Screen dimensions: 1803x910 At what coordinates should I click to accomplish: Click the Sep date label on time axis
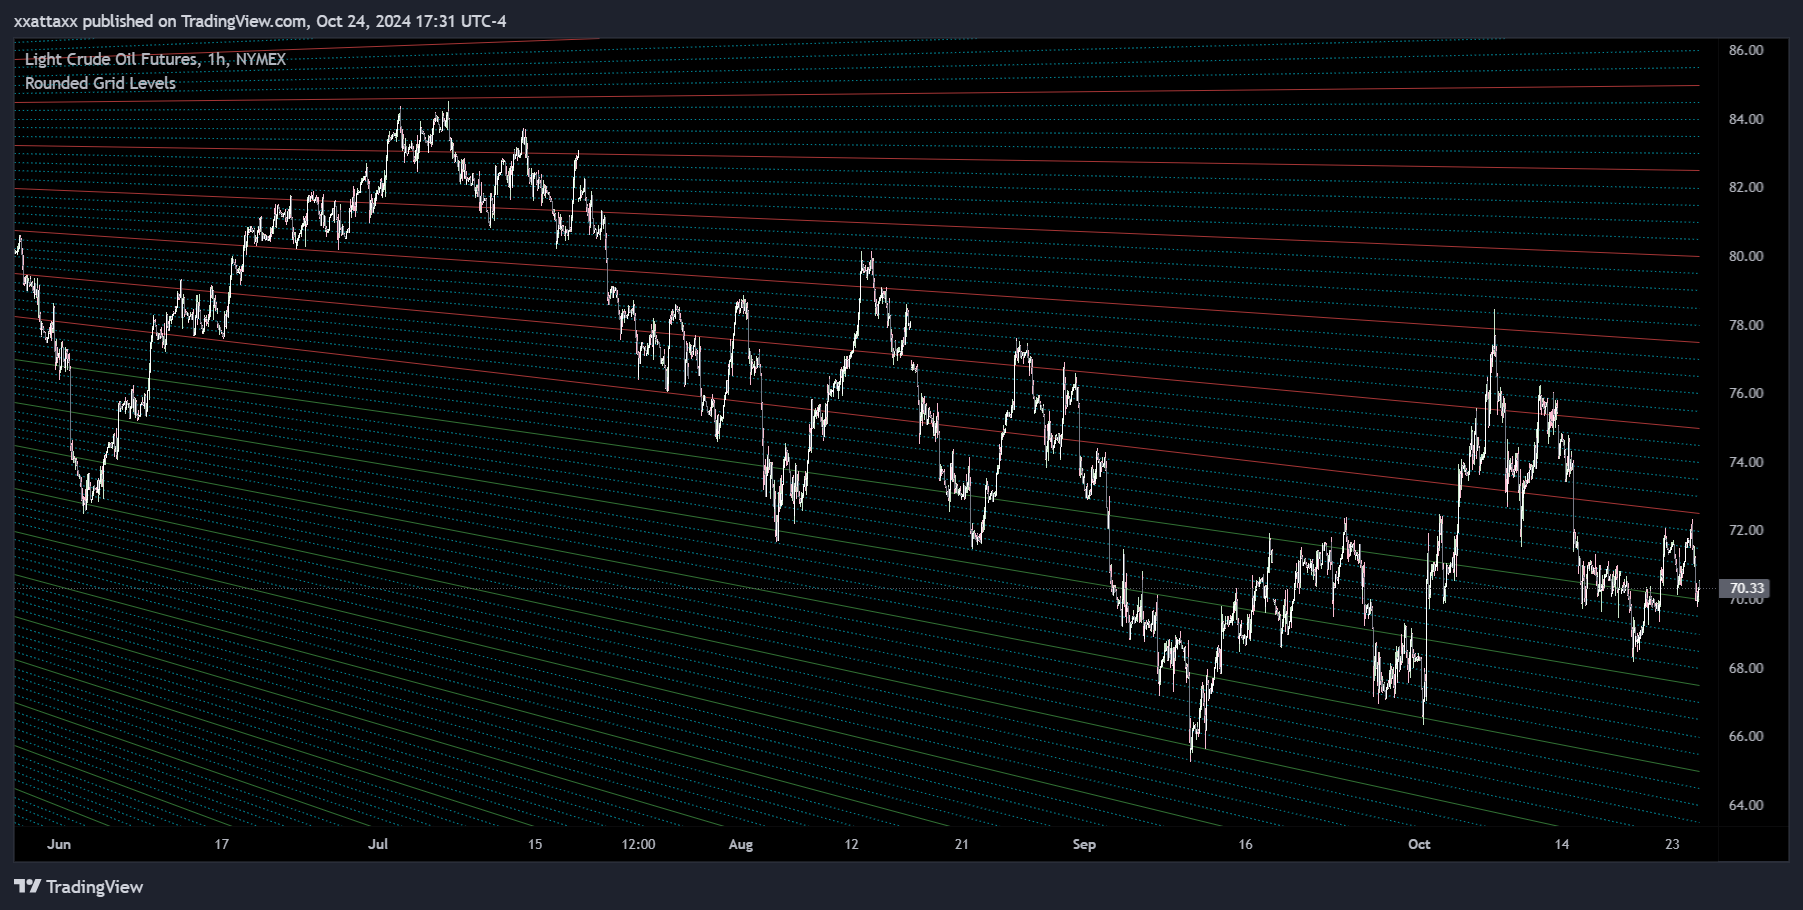click(x=1084, y=844)
